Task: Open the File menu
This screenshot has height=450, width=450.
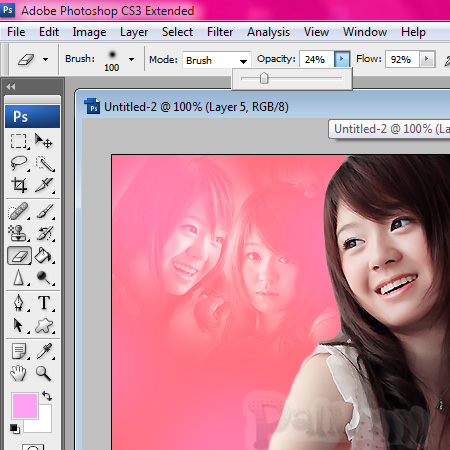Action: pos(16,32)
